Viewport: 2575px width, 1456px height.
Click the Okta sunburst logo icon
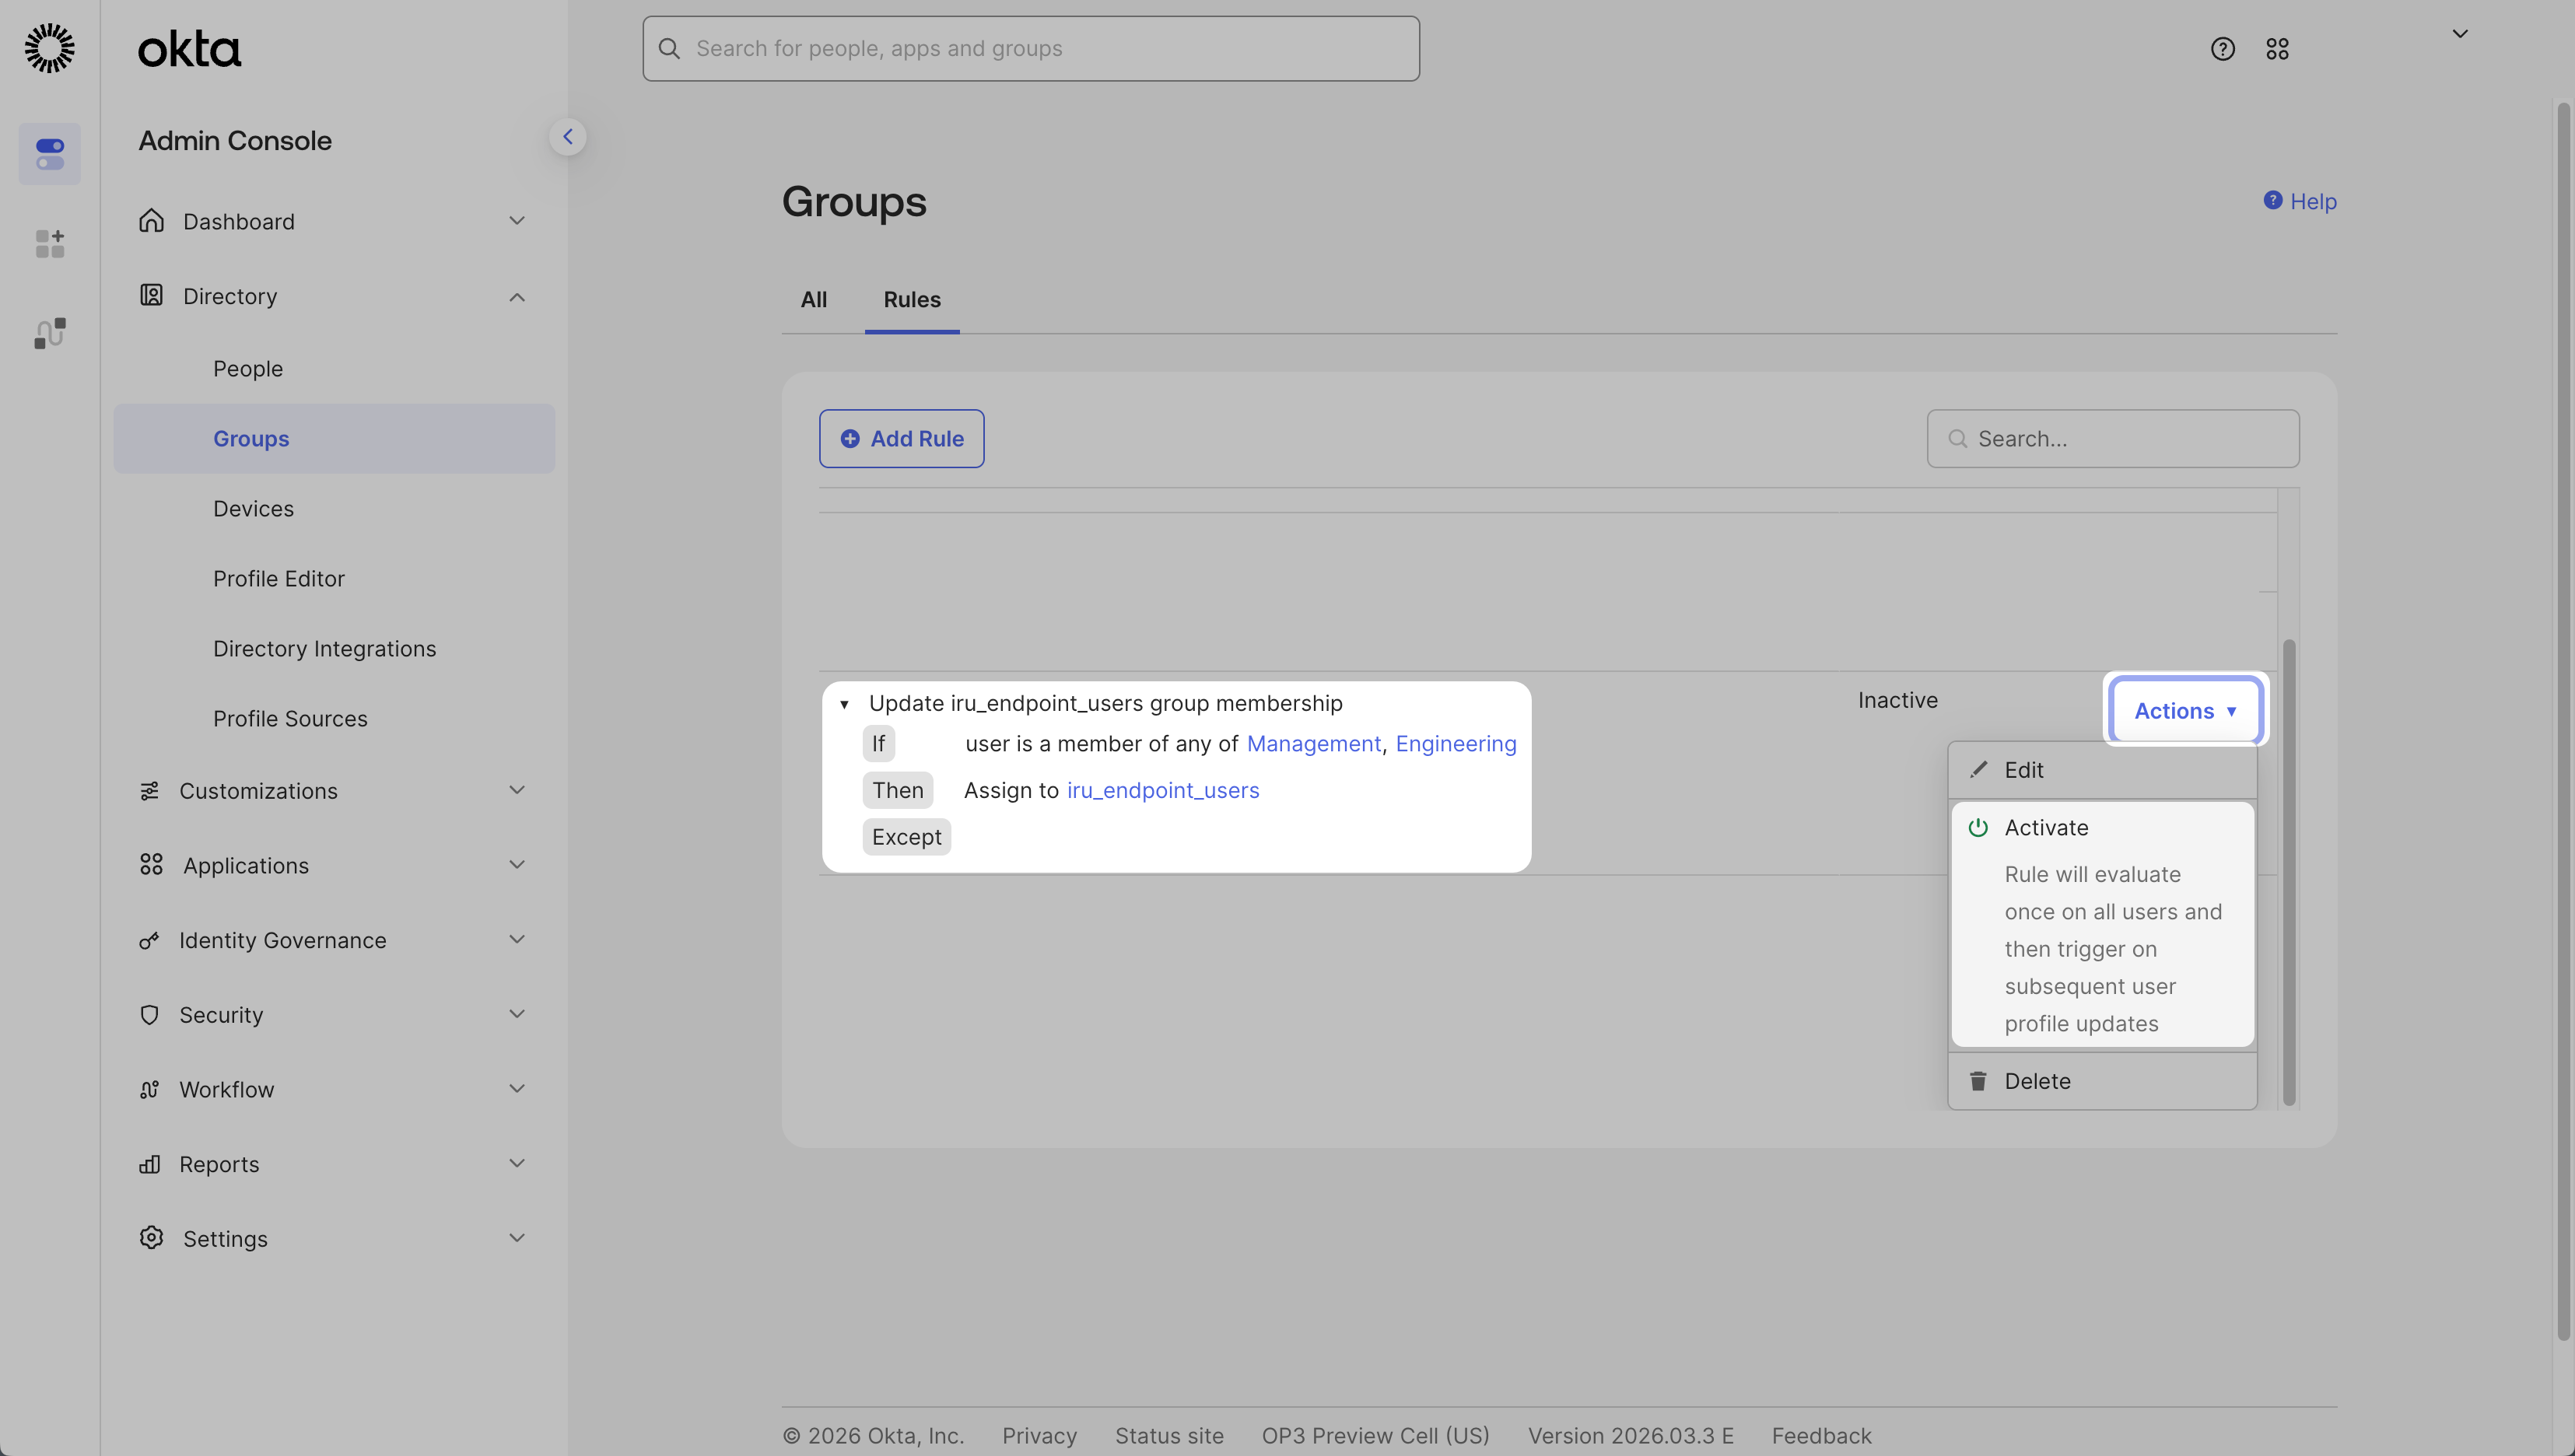point(49,48)
